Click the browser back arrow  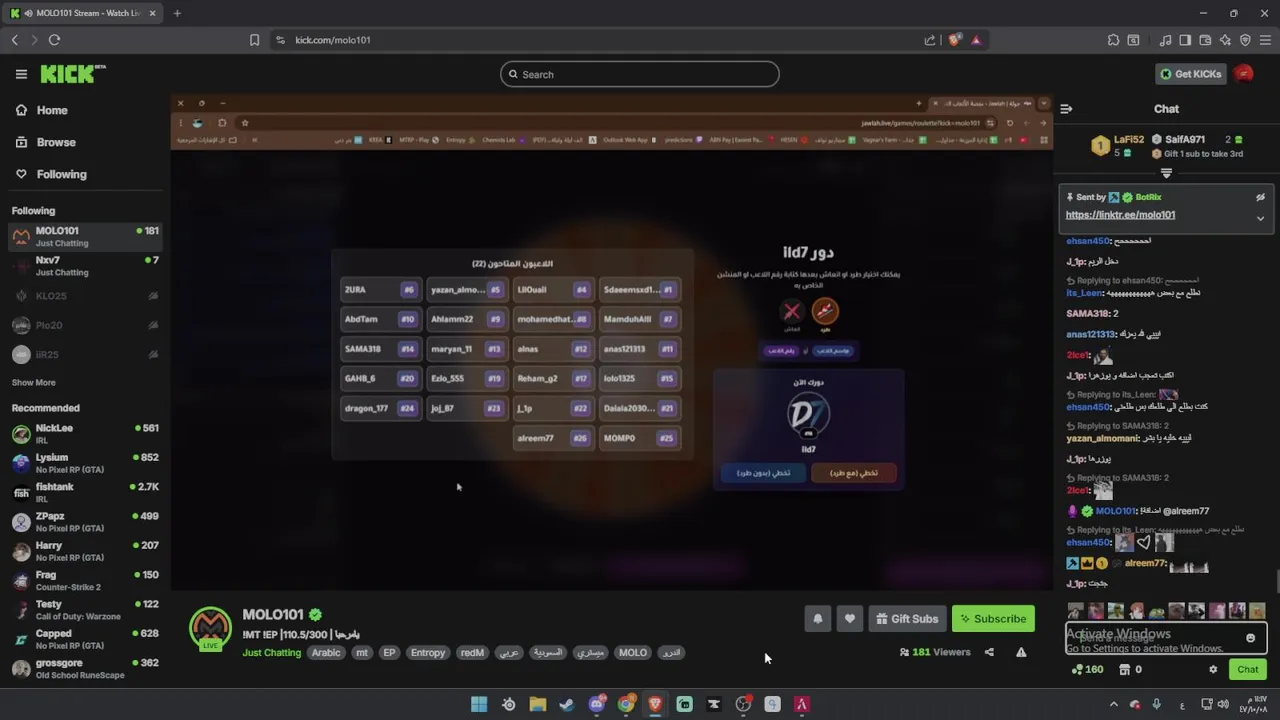click(14, 40)
